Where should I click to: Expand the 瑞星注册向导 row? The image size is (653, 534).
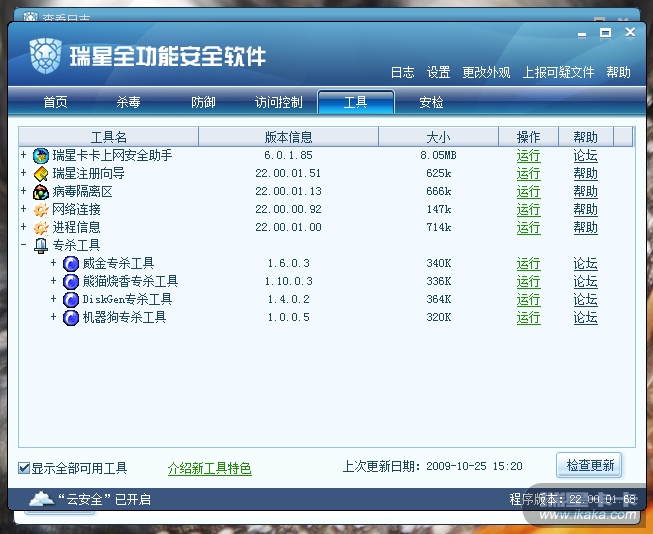pos(24,173)
